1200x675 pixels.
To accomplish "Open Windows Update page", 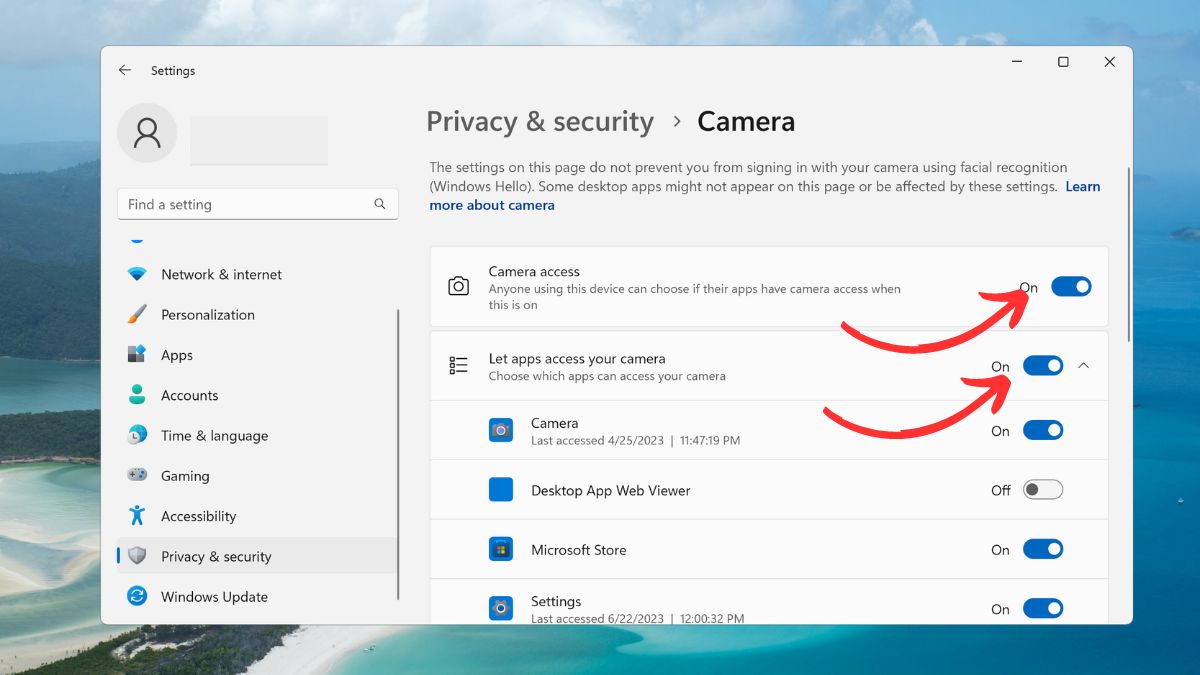I will point(257,596).
